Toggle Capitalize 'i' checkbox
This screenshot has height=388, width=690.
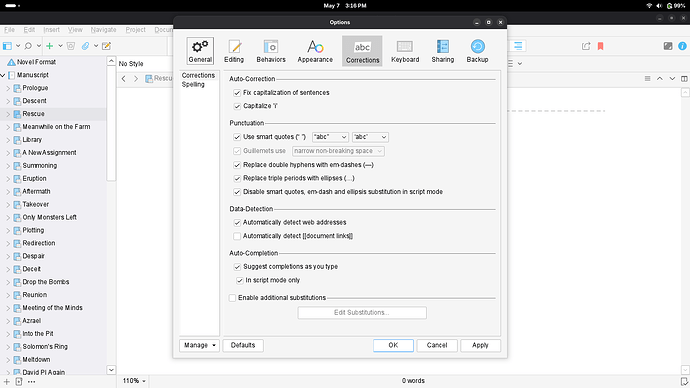coord(237,106)
